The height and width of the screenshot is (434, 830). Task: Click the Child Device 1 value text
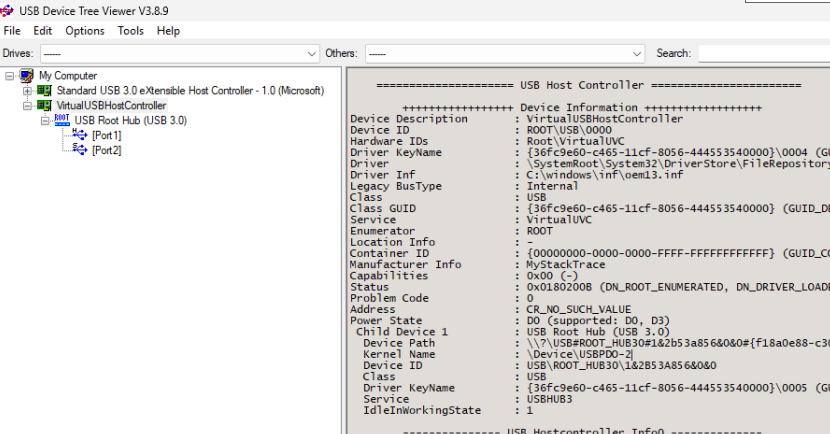tap(598, 332)
